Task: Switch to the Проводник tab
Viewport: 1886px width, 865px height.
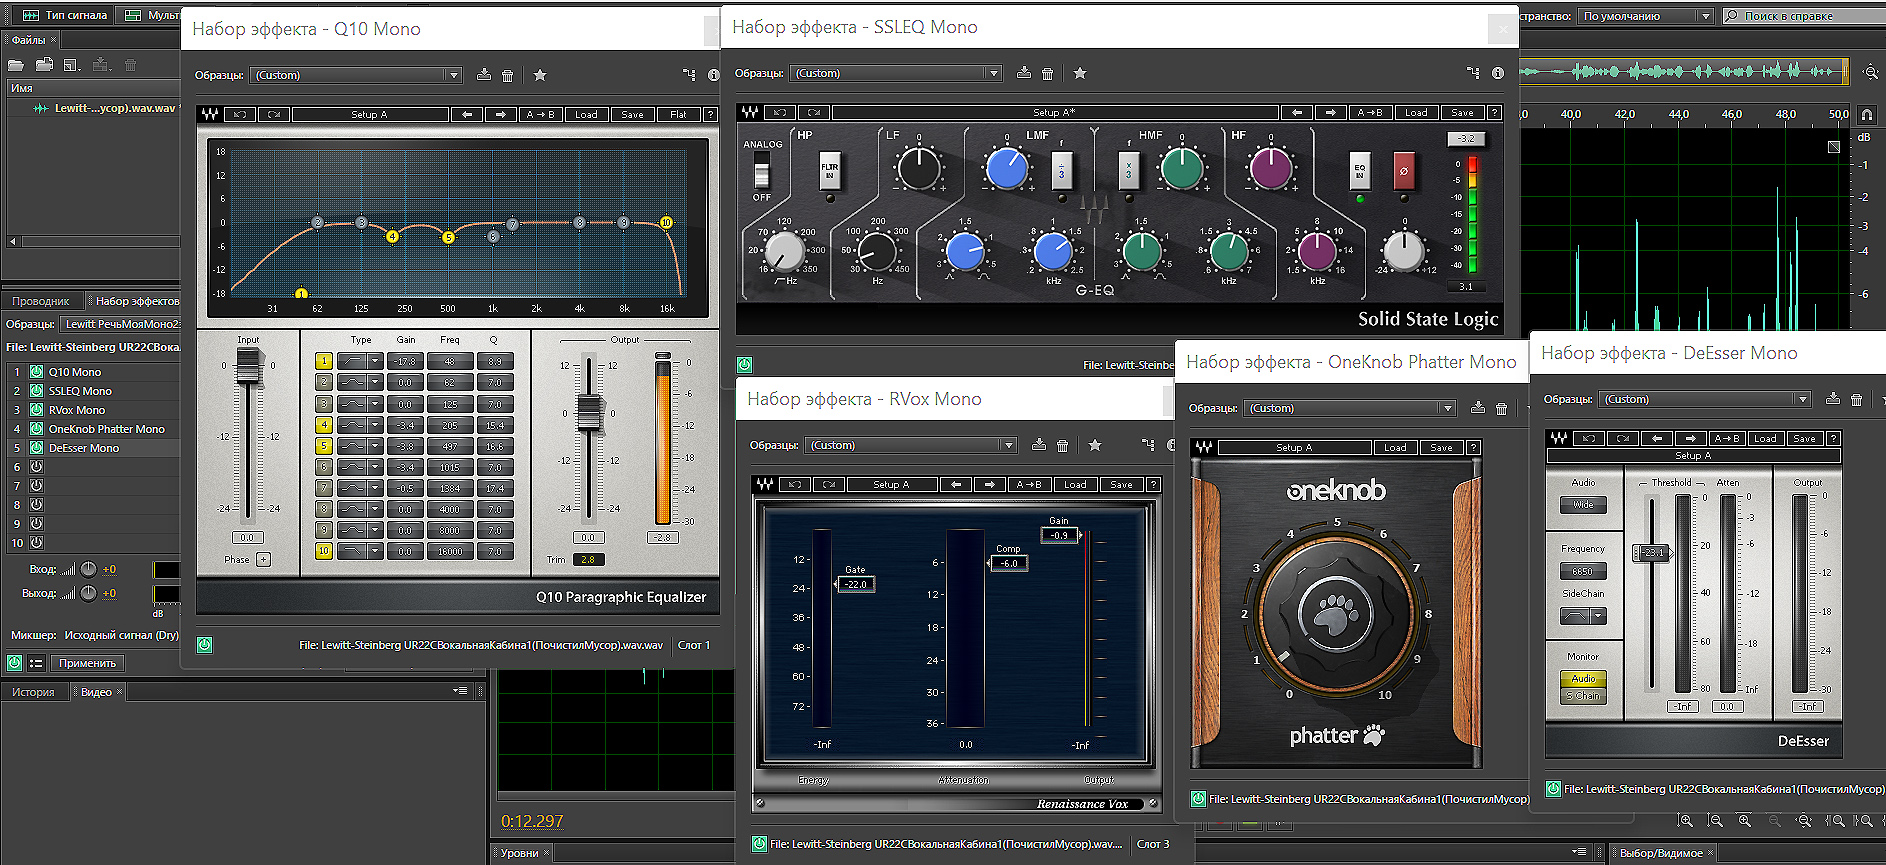Action: (x=41, y=301)
